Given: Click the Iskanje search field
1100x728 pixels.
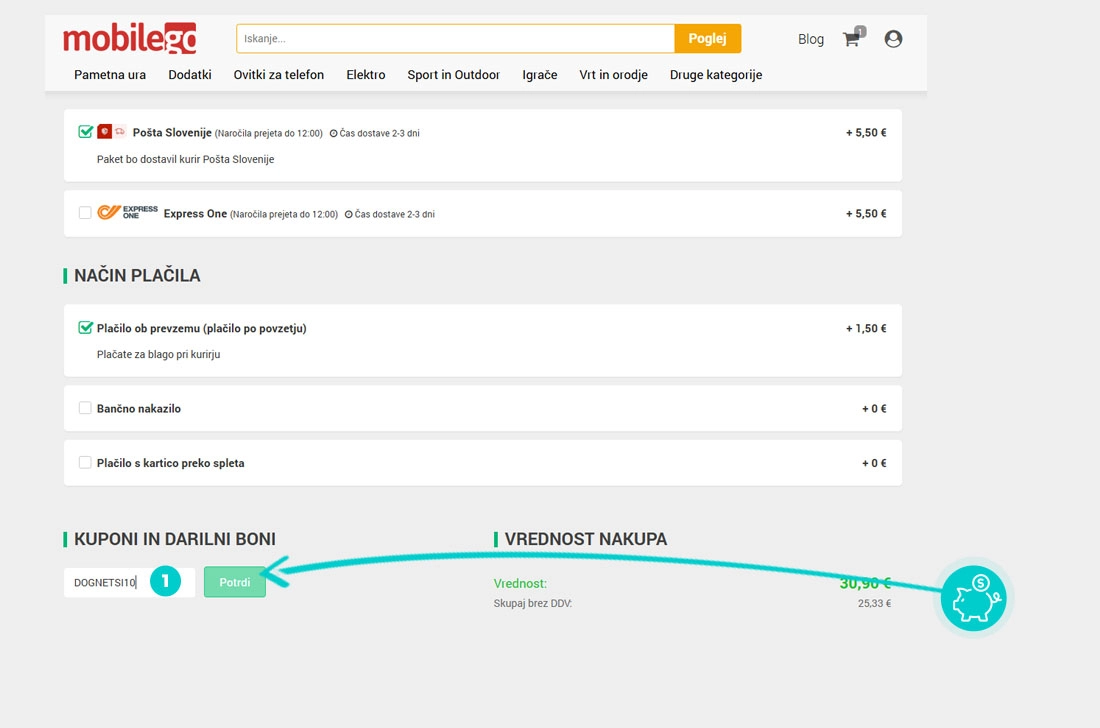Looking at the screenshot, I should tap(455, 39).
